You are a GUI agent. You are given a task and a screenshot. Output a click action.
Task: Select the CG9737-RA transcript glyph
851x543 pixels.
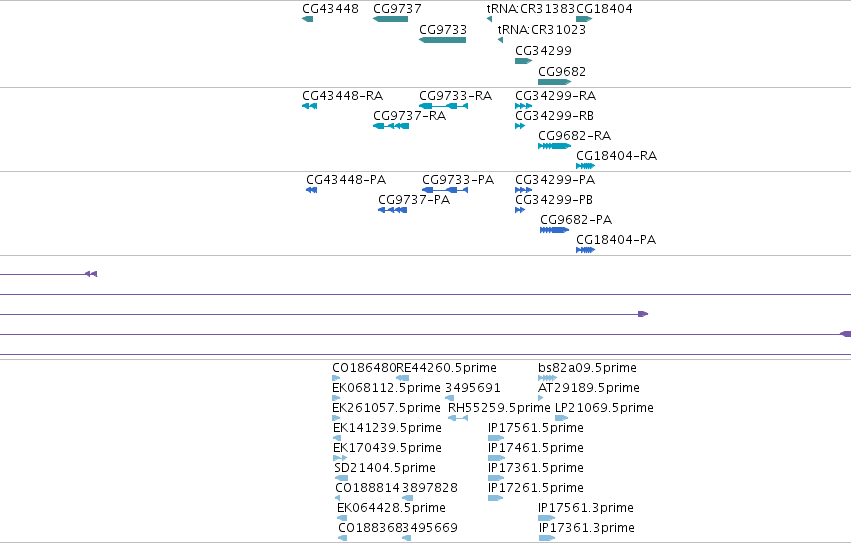[x=391, y=126]
